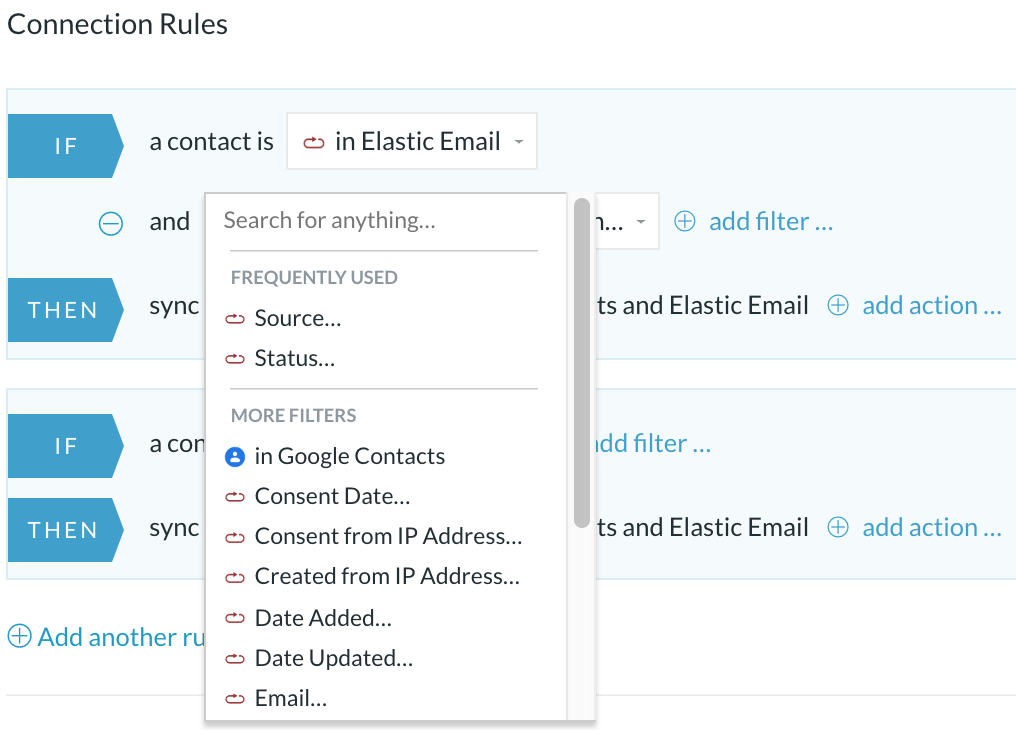
Task: Click 'add action ...' in first rule
Action: pos(932,305)
